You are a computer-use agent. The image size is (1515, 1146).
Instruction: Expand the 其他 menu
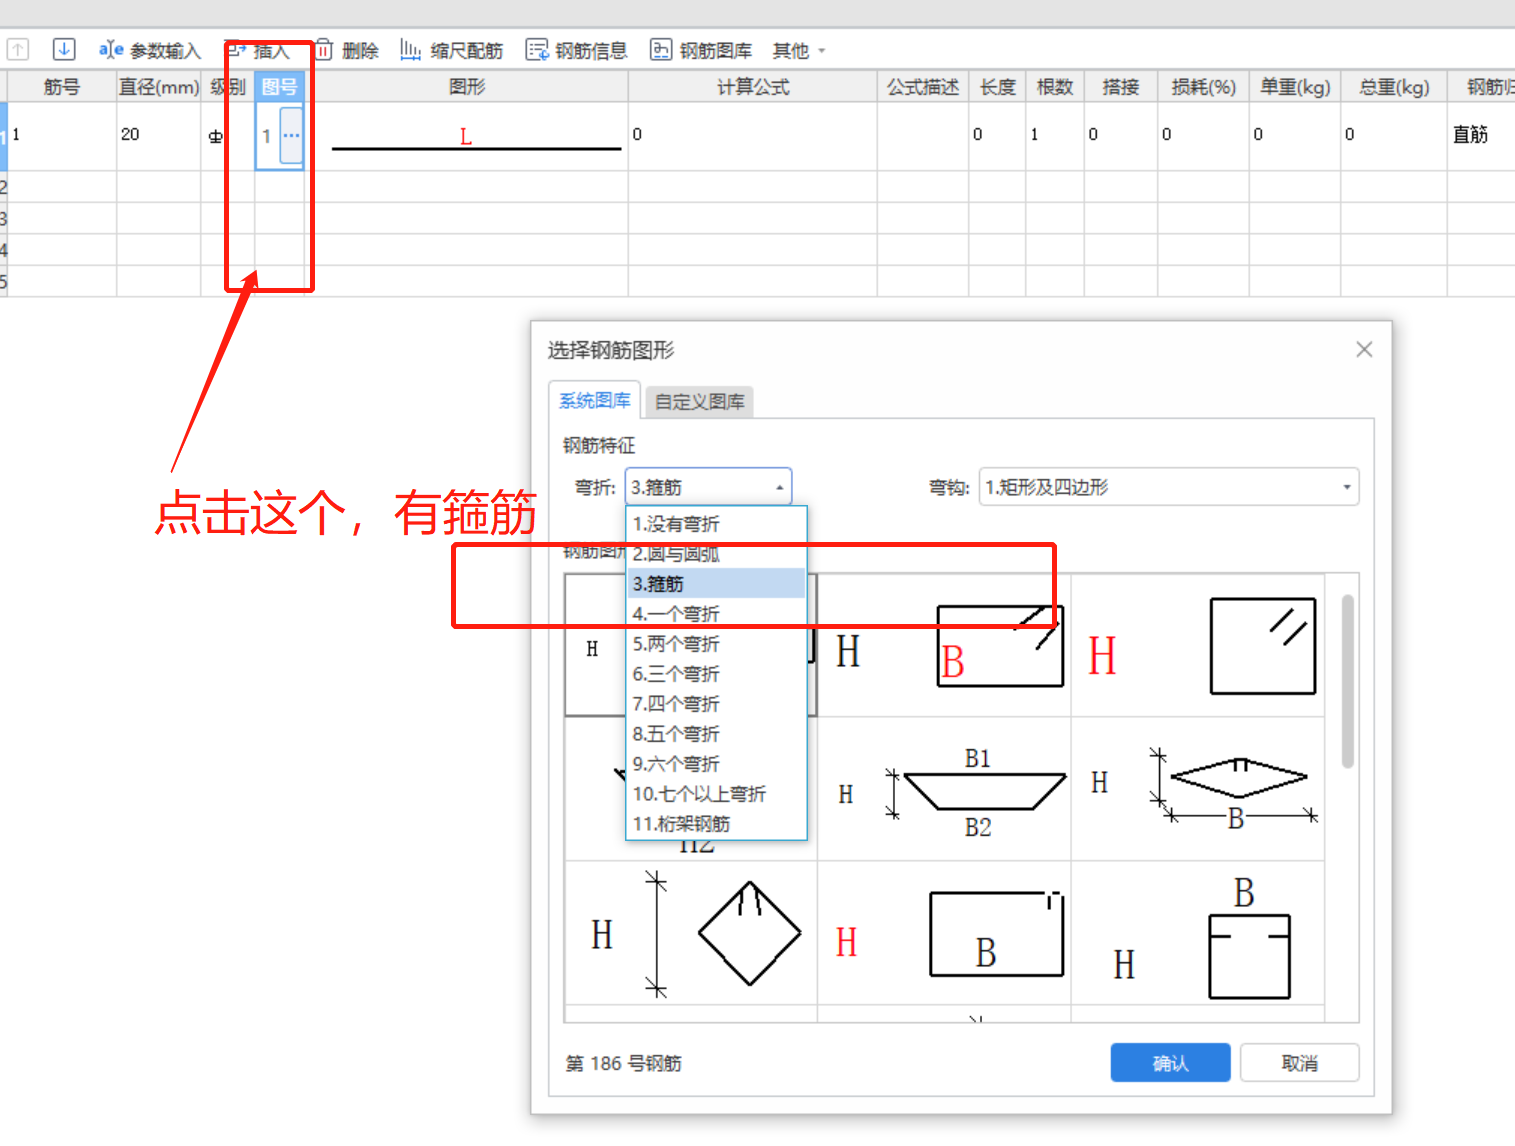click(799, 50)
